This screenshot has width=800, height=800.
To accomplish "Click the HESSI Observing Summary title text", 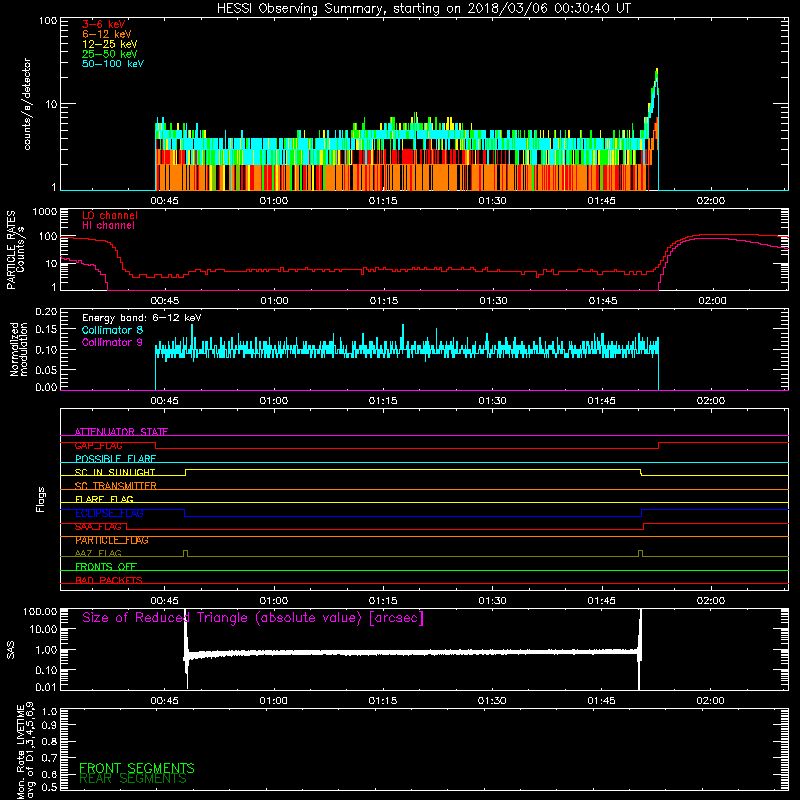I will coord(423,9).
